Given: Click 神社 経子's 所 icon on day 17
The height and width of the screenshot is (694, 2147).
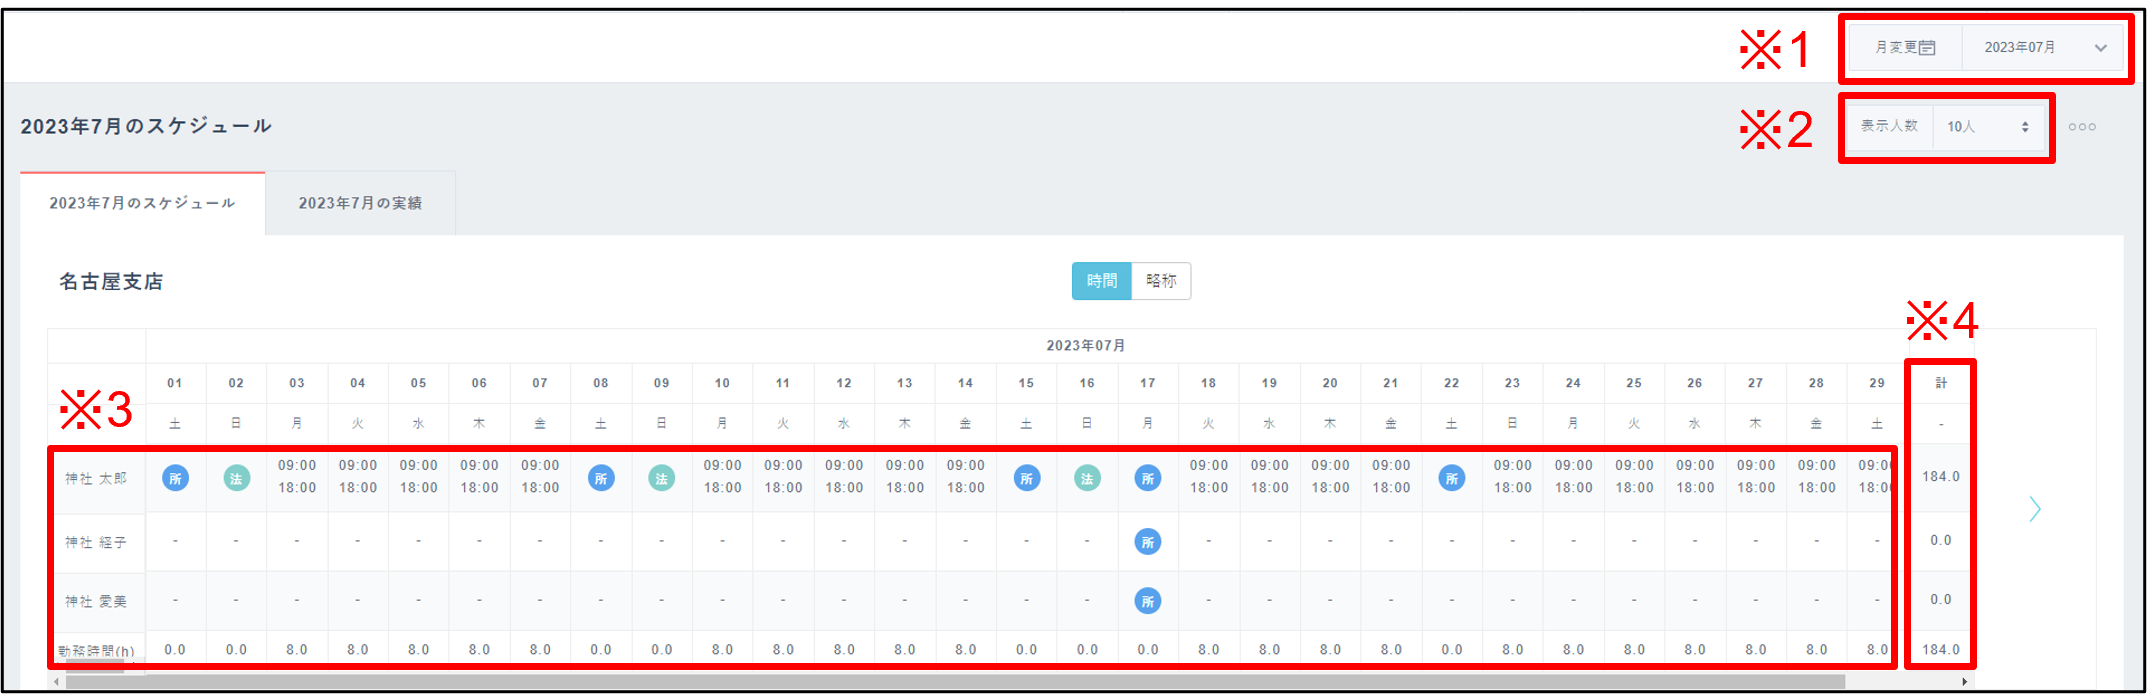Looking at the screenshot, I should click(x=1147, y=542).
